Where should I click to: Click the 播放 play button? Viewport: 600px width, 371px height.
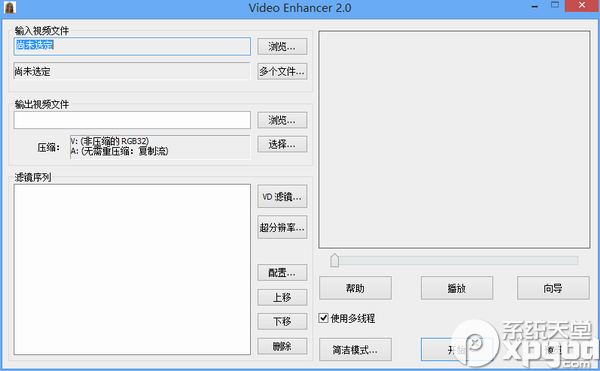457,288
